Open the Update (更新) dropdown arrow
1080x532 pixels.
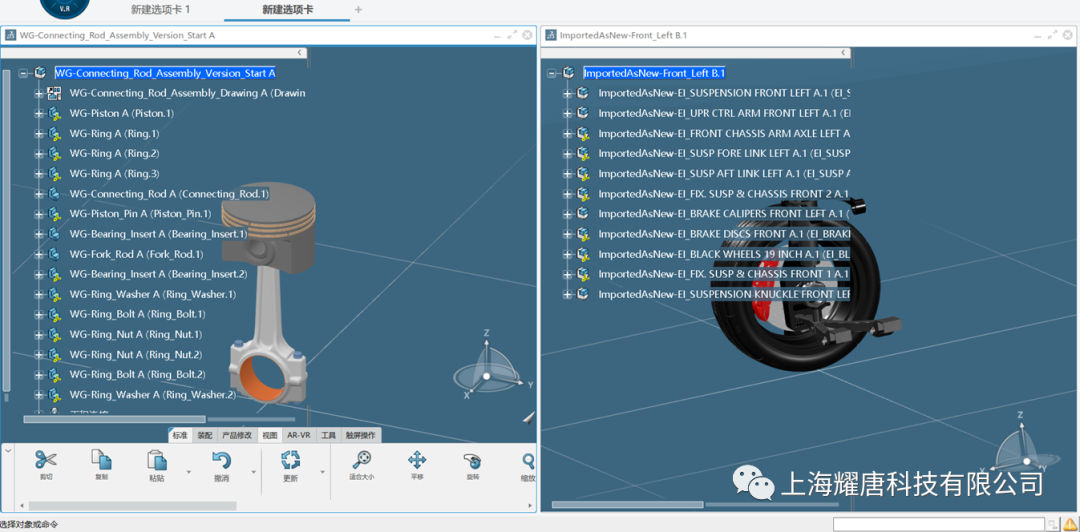[x=322, y=471]
